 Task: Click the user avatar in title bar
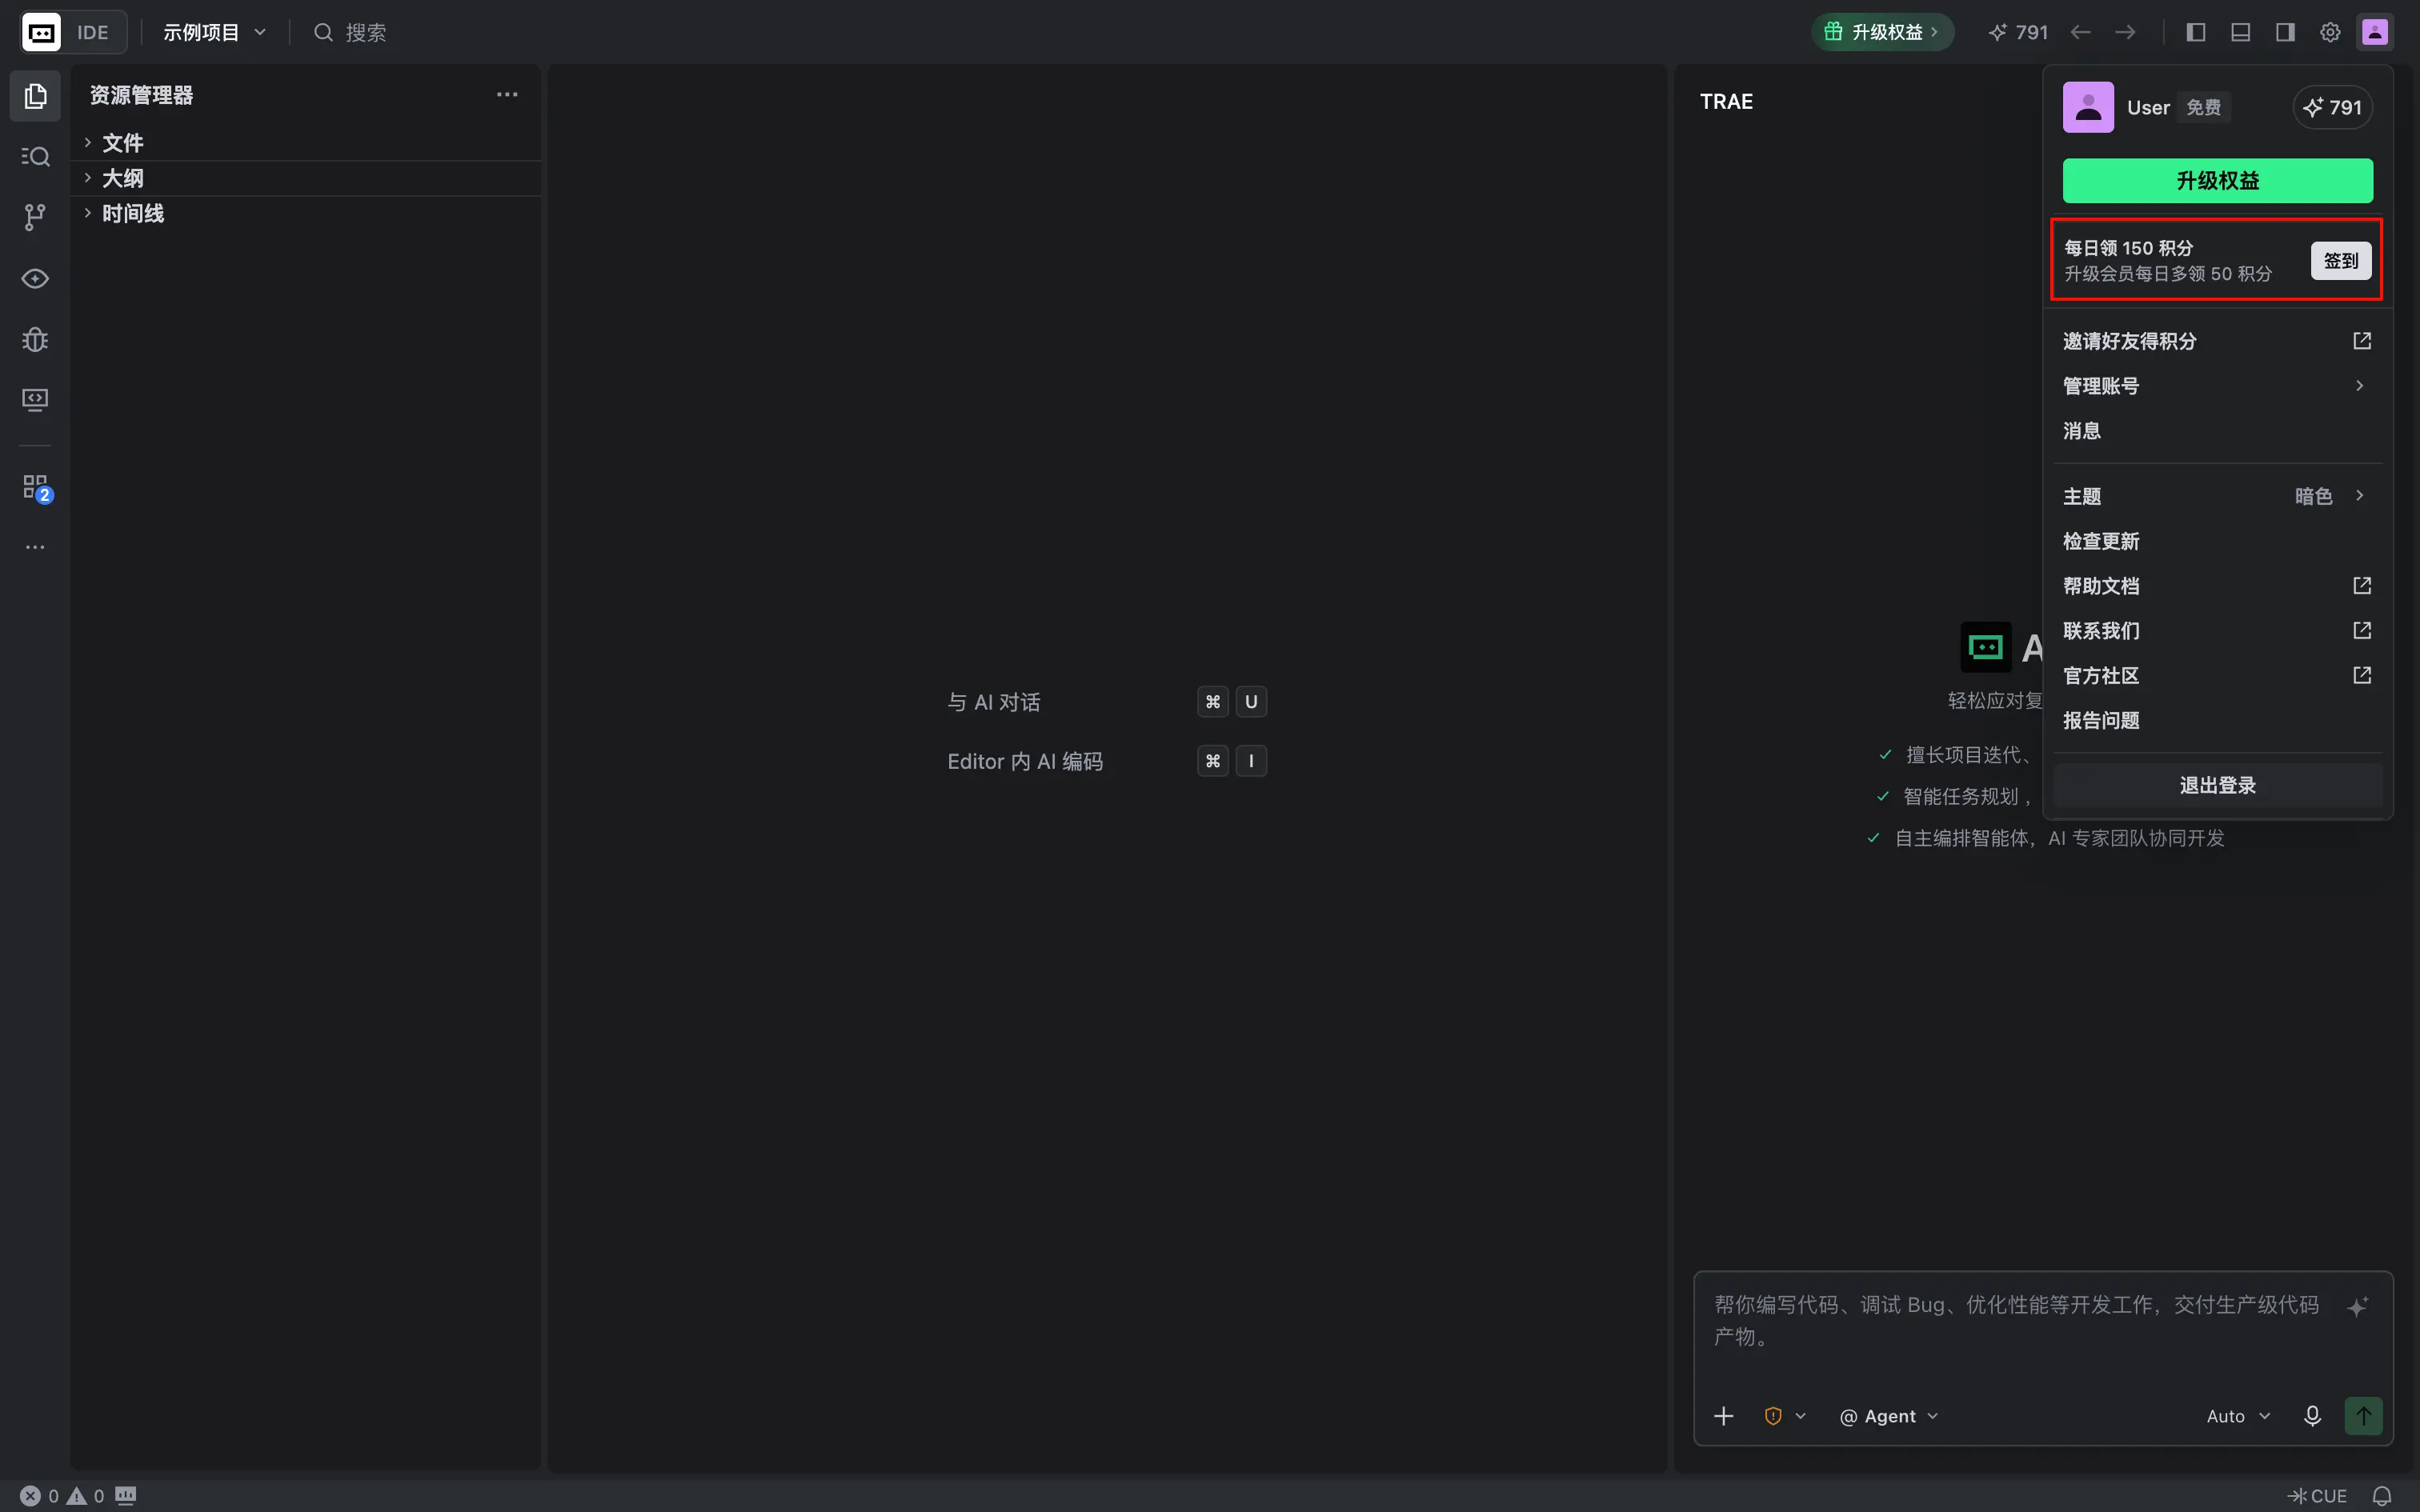pyautogui.click(x=2375, y=32)
